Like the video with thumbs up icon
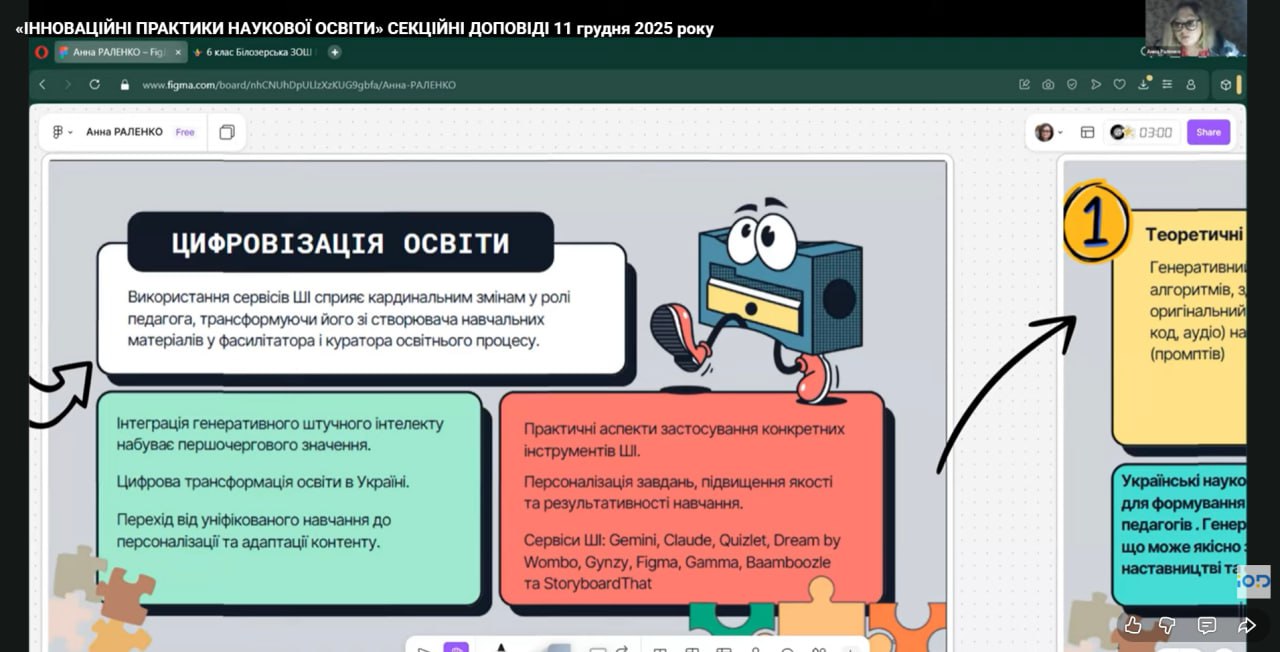Image resolution: width=1280 pixels, height=652 pixels. click(1133, 625)
